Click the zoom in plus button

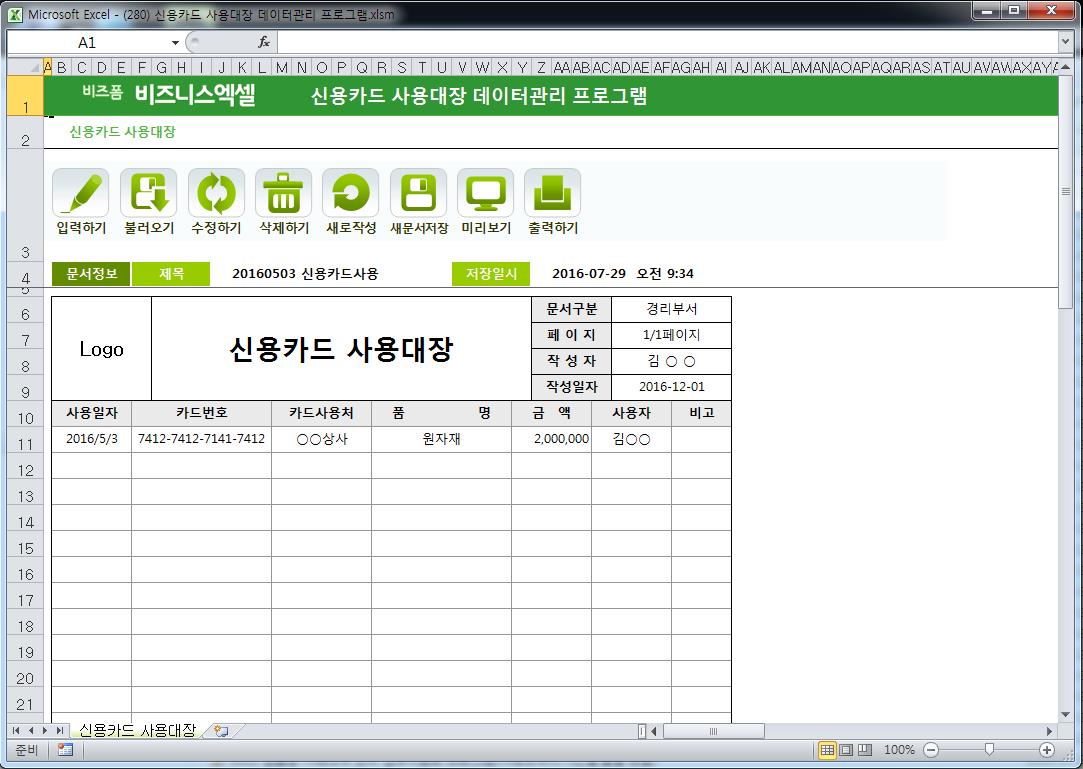point(1047,750)
